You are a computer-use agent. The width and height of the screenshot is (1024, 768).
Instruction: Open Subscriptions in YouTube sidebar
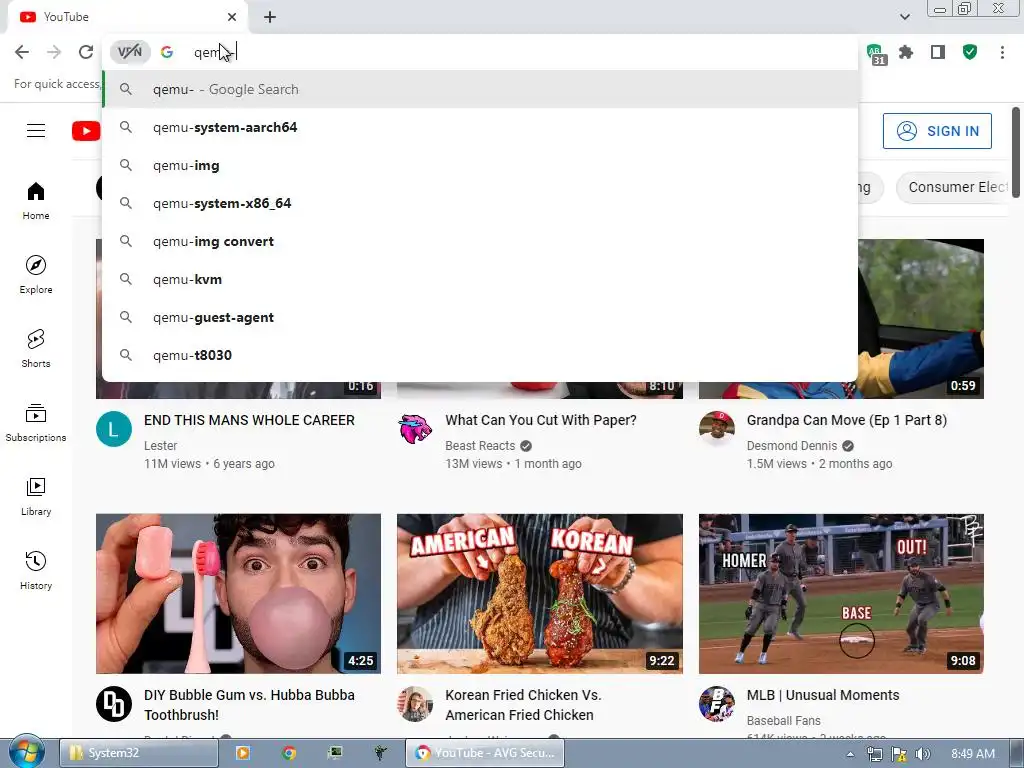pos(36,423)
